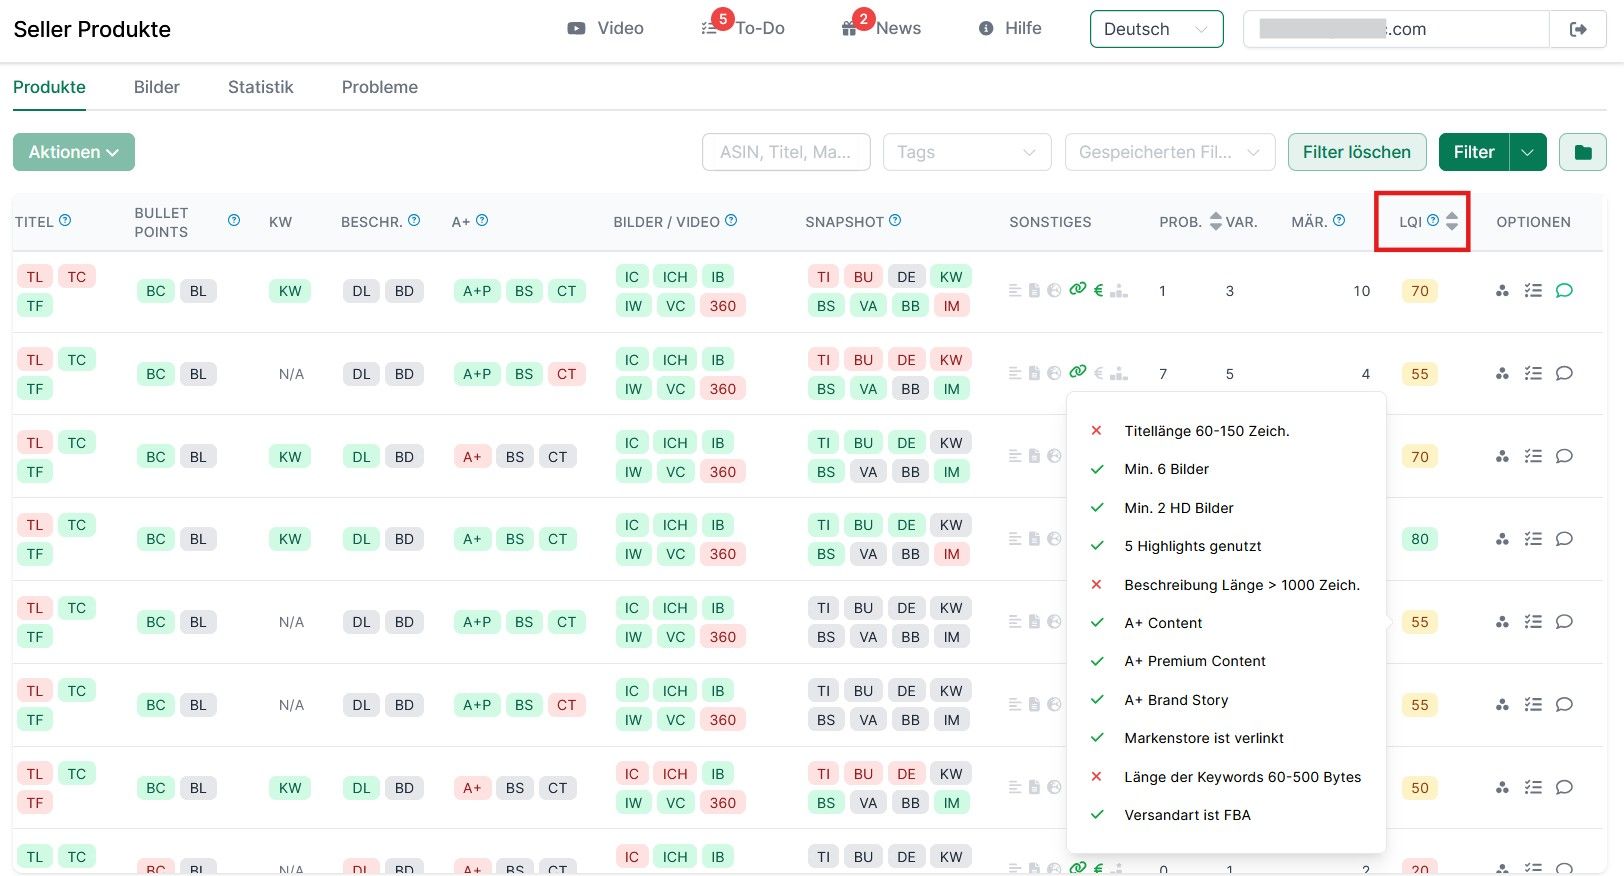Image resolution: width=1624 pixels, height=876 pixels.
Task: Click variants icon in LQI 50 row
Action: 1502,787
